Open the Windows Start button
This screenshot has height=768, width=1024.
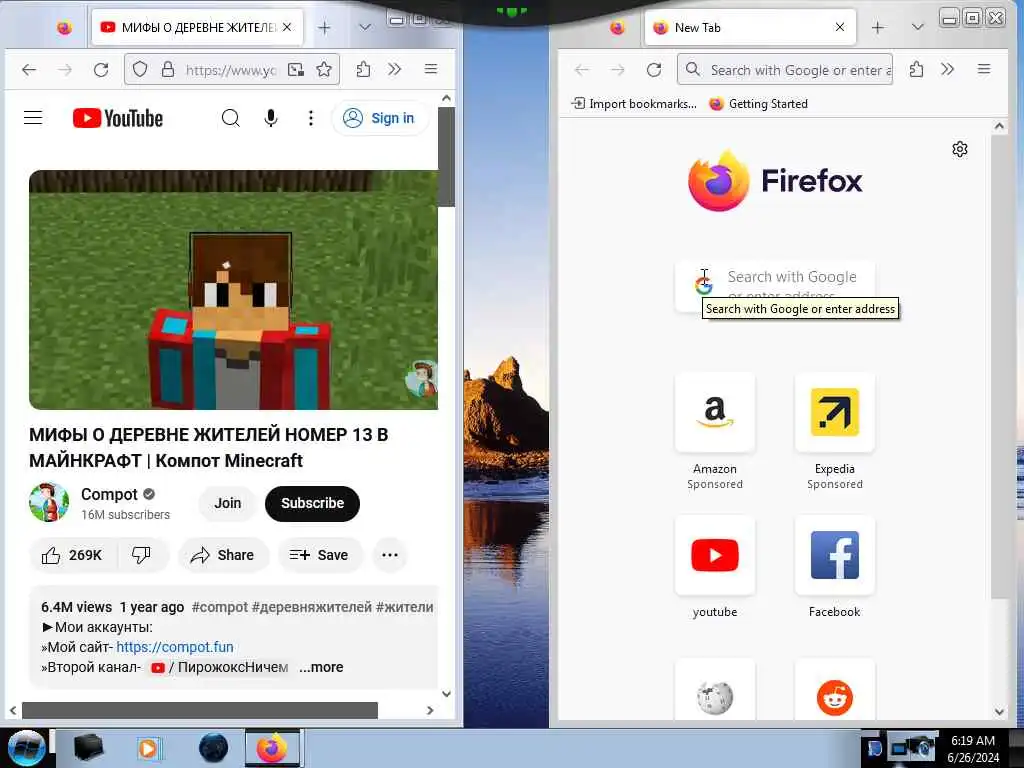tap(25, 748)
